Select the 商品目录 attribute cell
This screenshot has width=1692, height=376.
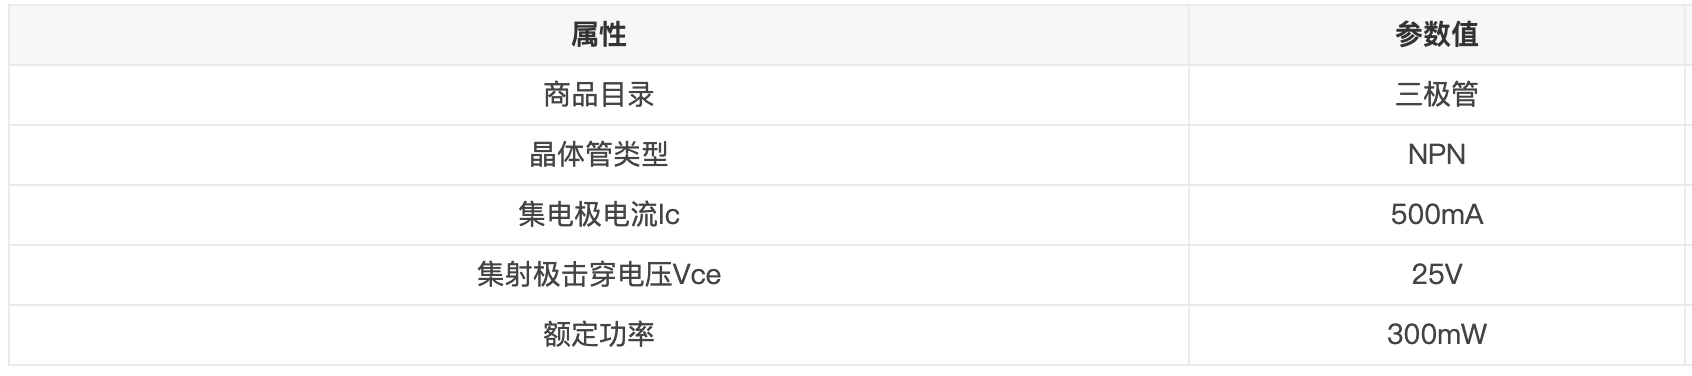click(x=599, y=95)
